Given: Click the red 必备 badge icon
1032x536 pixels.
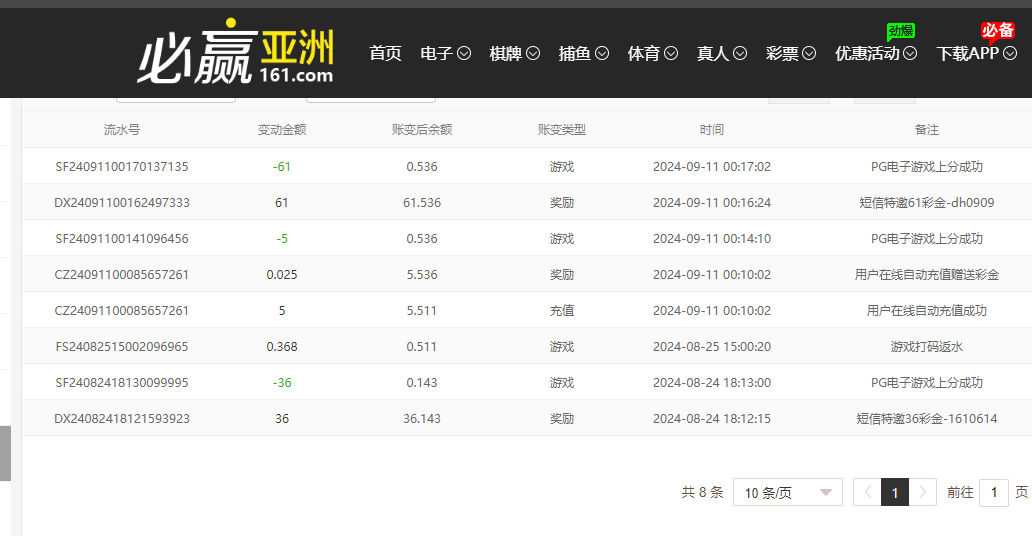Looking at the screenshot, I should click(x=997, y=30).
